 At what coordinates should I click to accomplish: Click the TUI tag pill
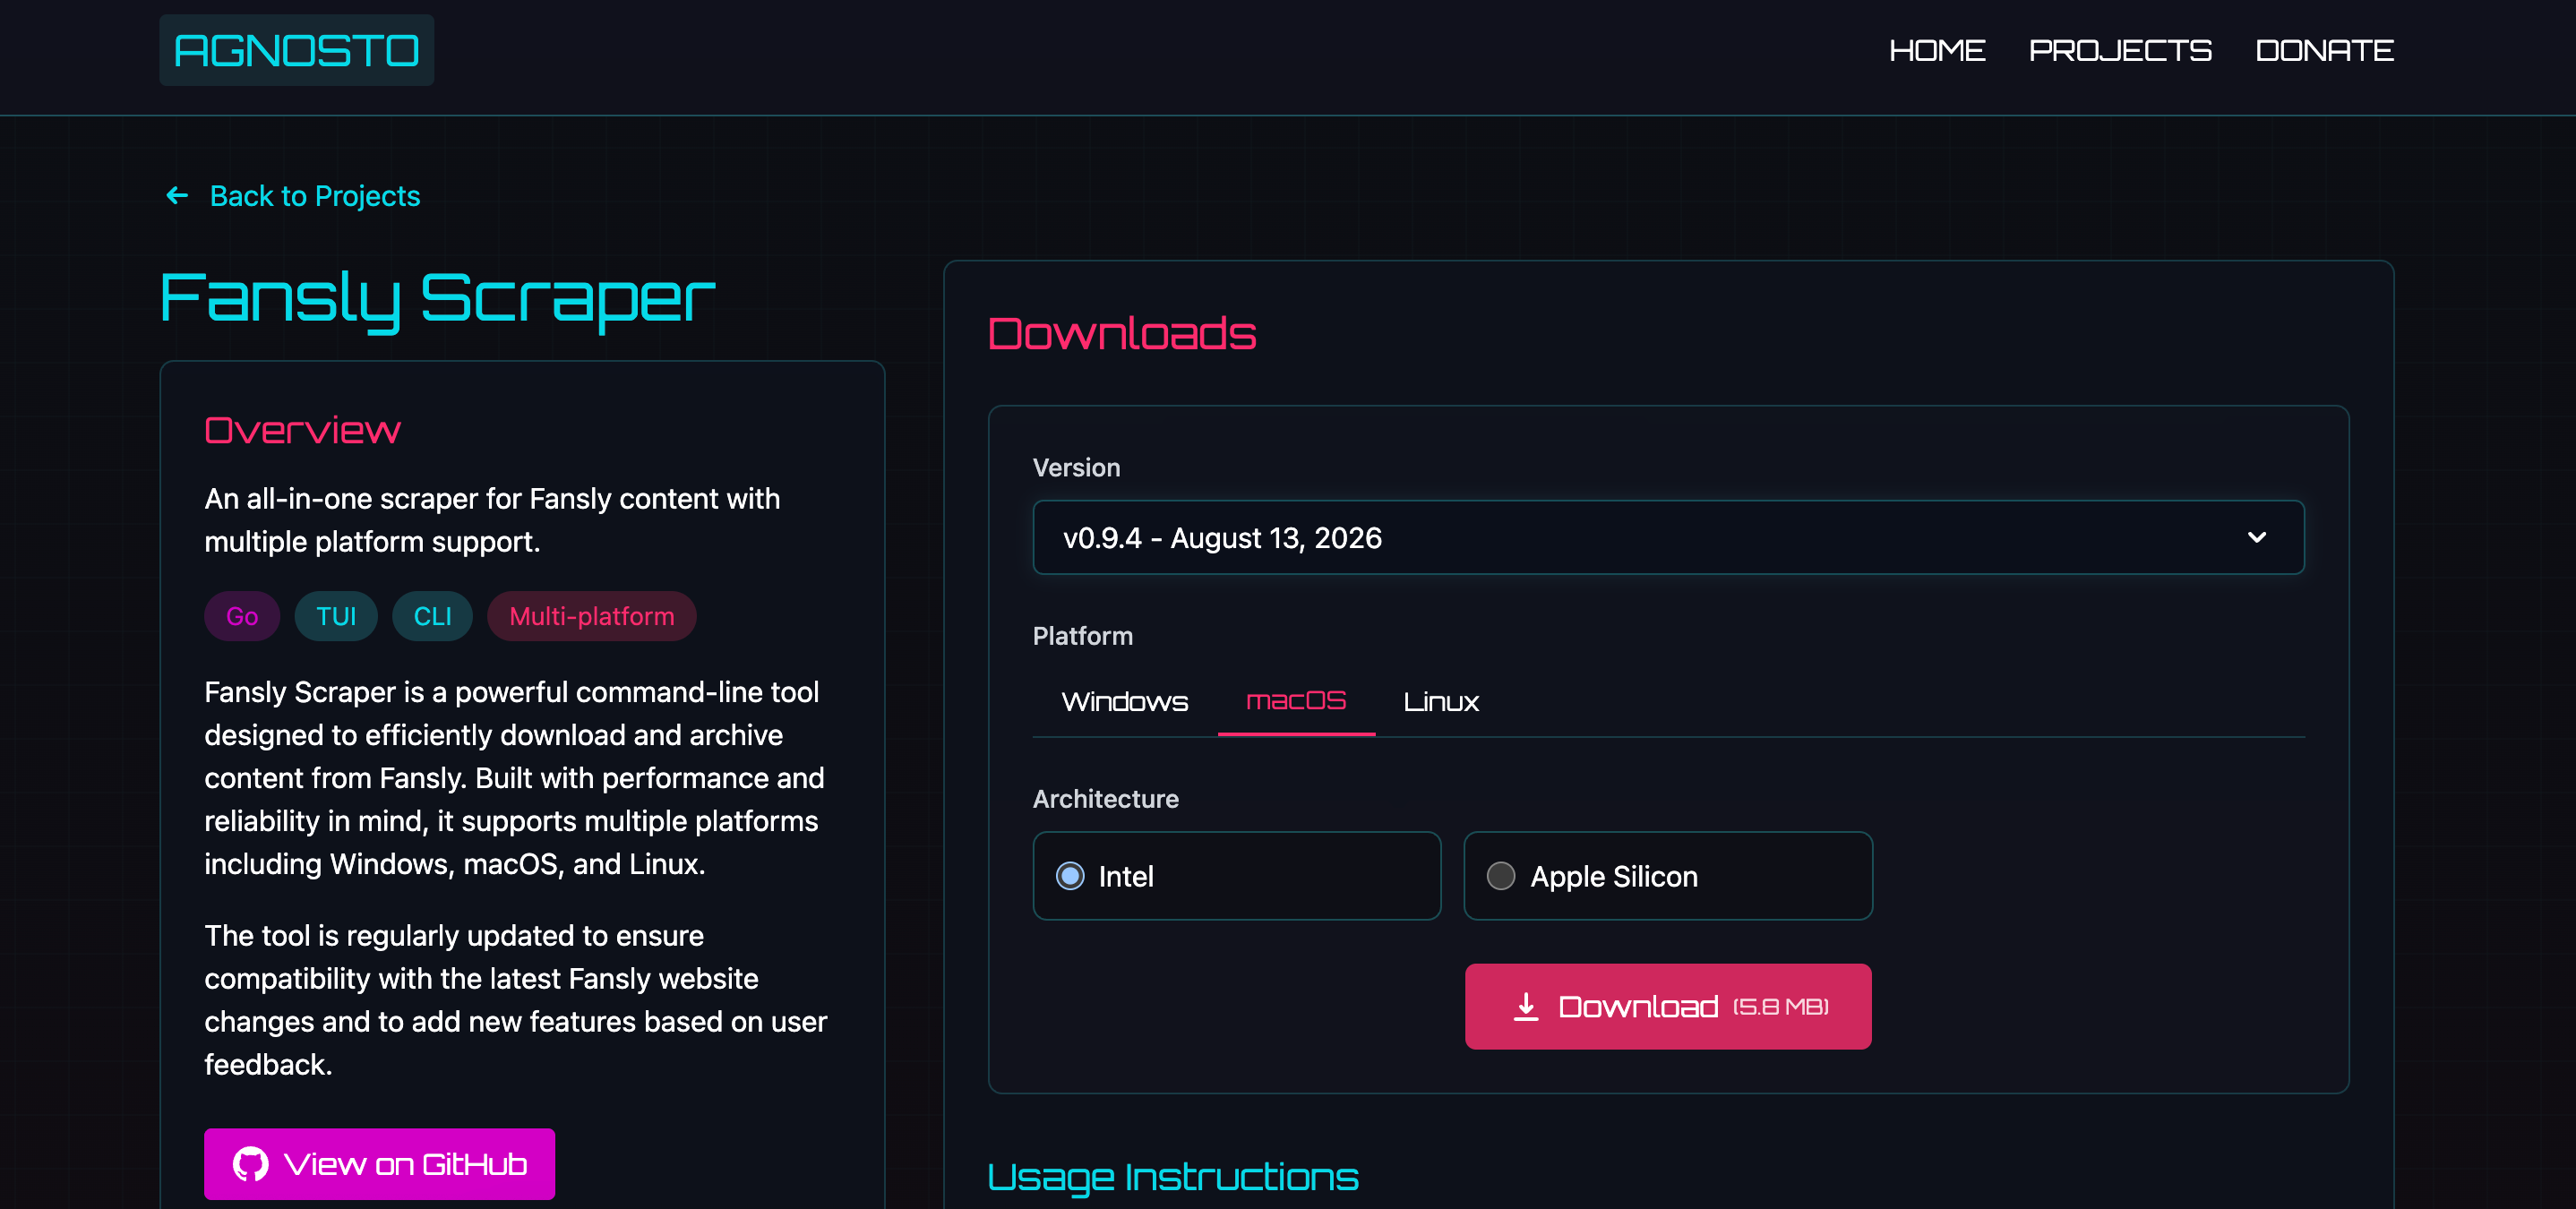tap(336, 616)
